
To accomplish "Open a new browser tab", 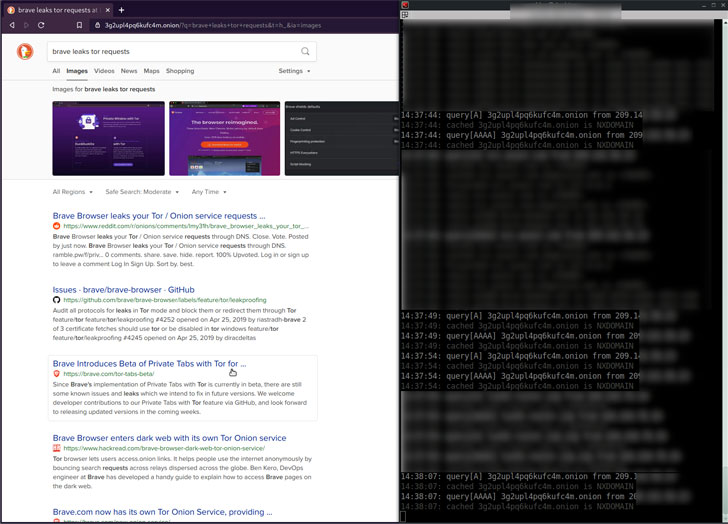I will point(121,8).
